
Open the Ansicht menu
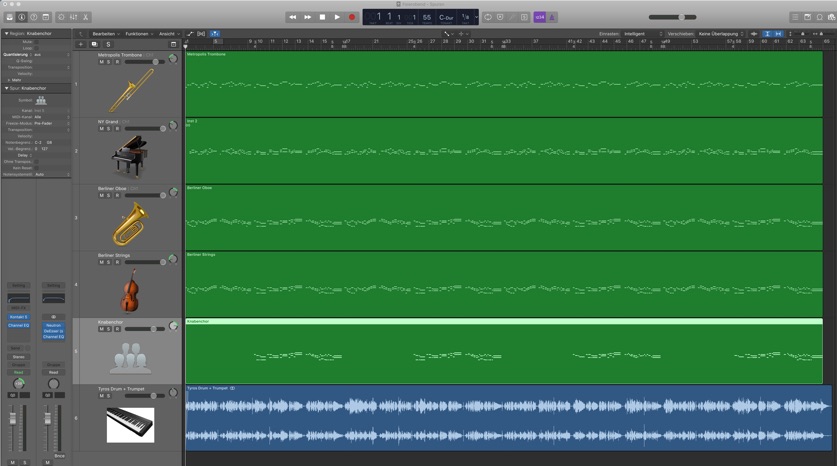point(169,34)
